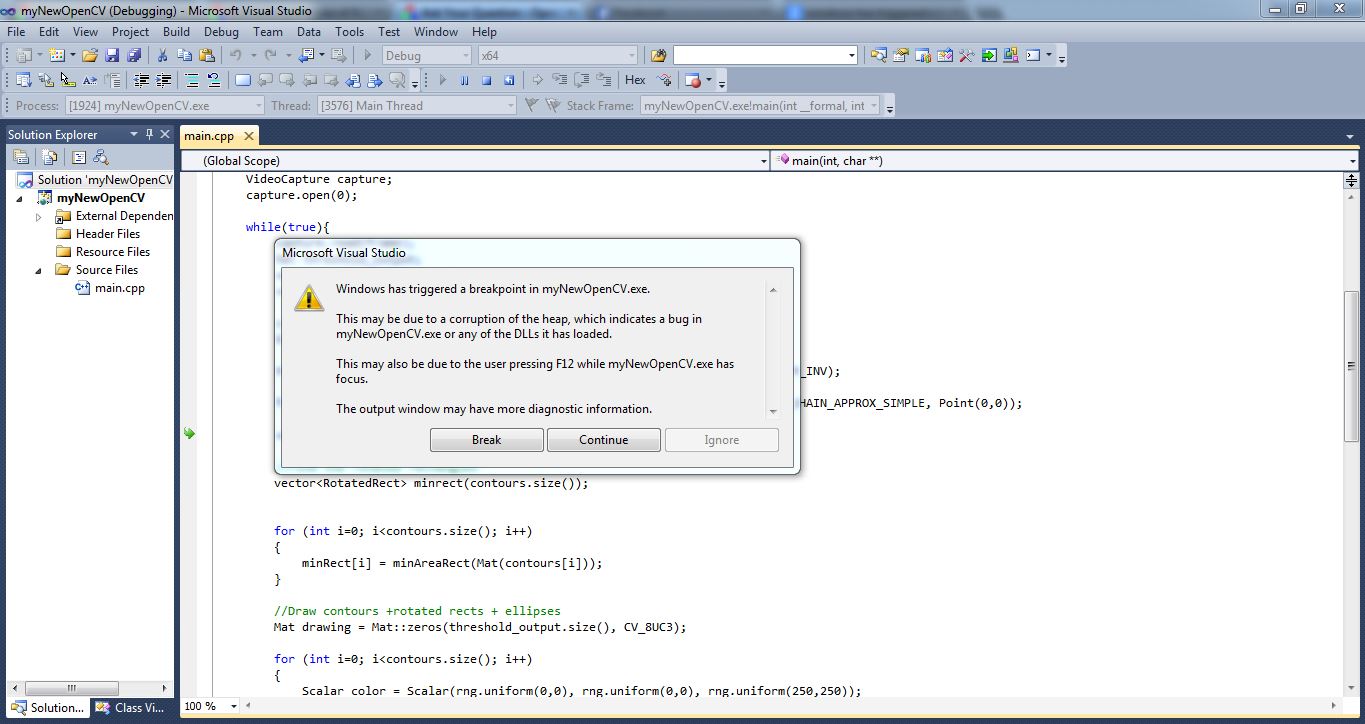Screen dimensions: 1365x724
Task: Comment out selected lines icon
Action: pyautogui.click(x=193, y=80)
